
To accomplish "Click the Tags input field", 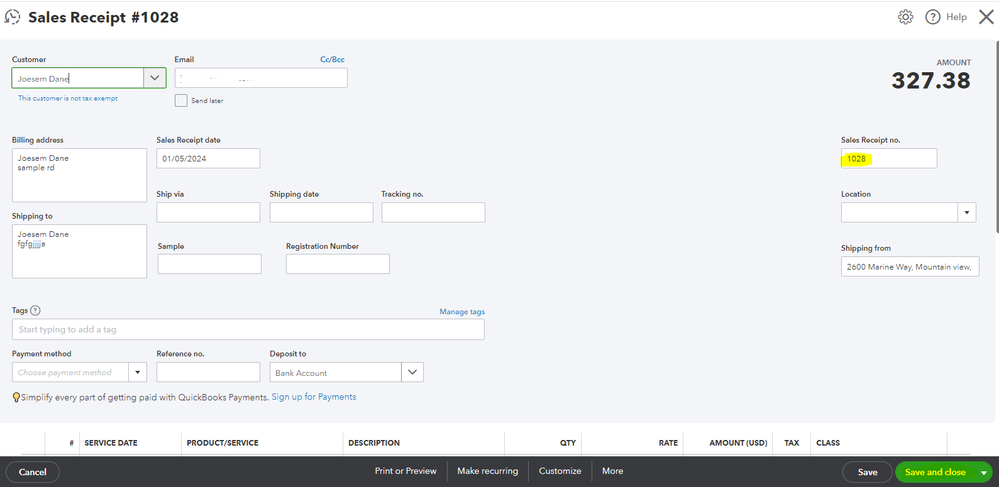I will (248, 330).
